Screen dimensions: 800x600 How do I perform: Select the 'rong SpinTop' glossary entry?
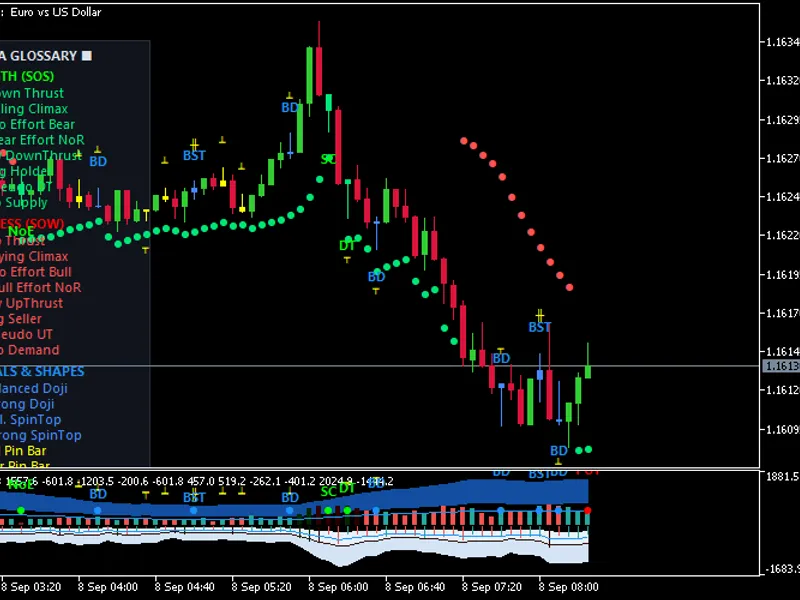click(41, 435)
